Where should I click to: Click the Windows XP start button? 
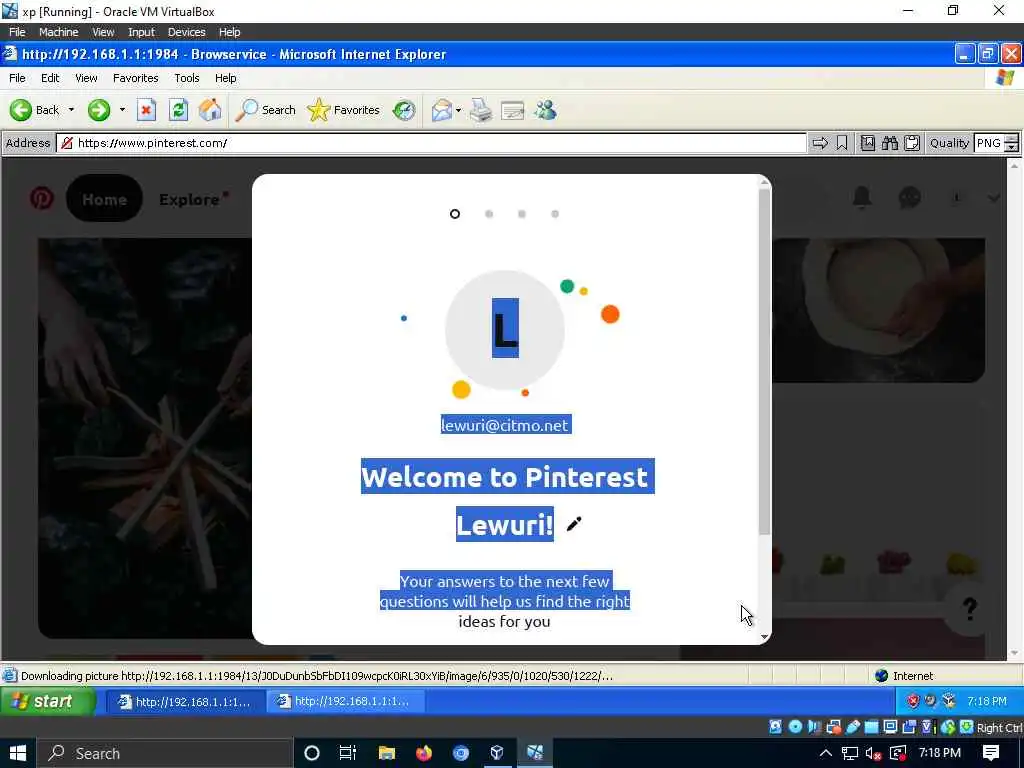tap(47, 701)
